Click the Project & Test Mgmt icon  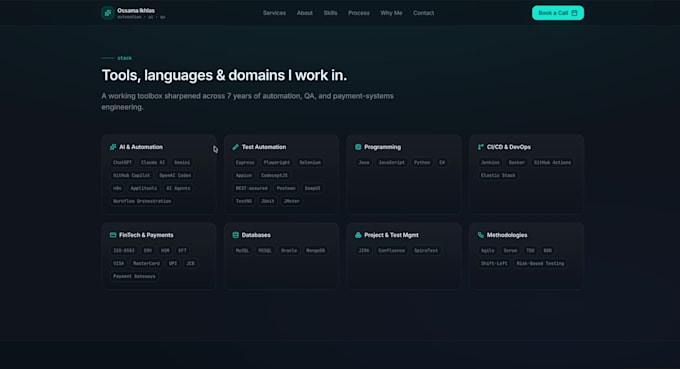tap(358, 235)
